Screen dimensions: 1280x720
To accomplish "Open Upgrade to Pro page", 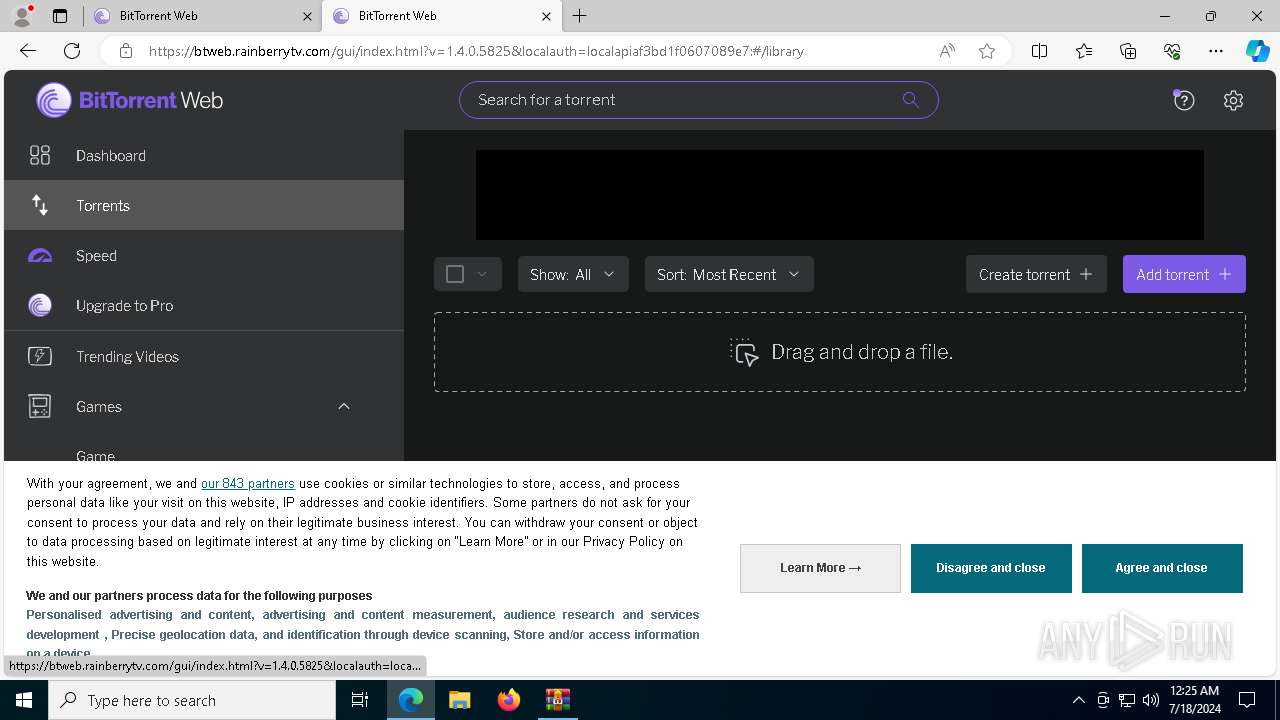I will pyautogui.click(x=204, y=305).
